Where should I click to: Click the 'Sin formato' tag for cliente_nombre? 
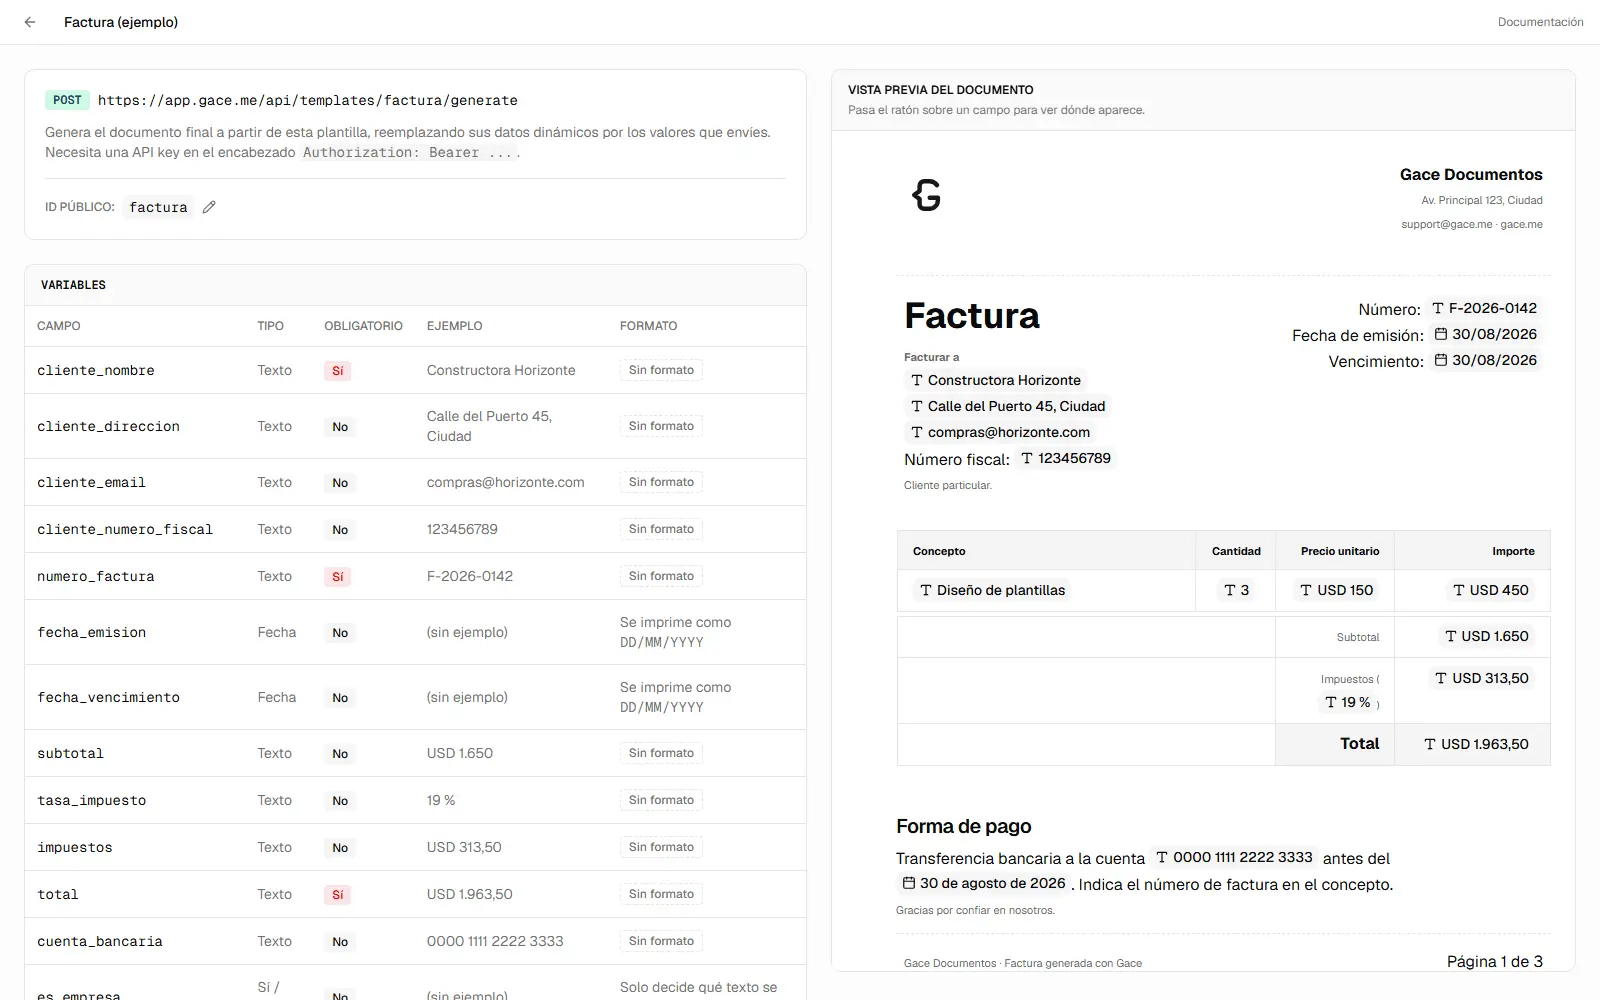[x=661, y=370]
